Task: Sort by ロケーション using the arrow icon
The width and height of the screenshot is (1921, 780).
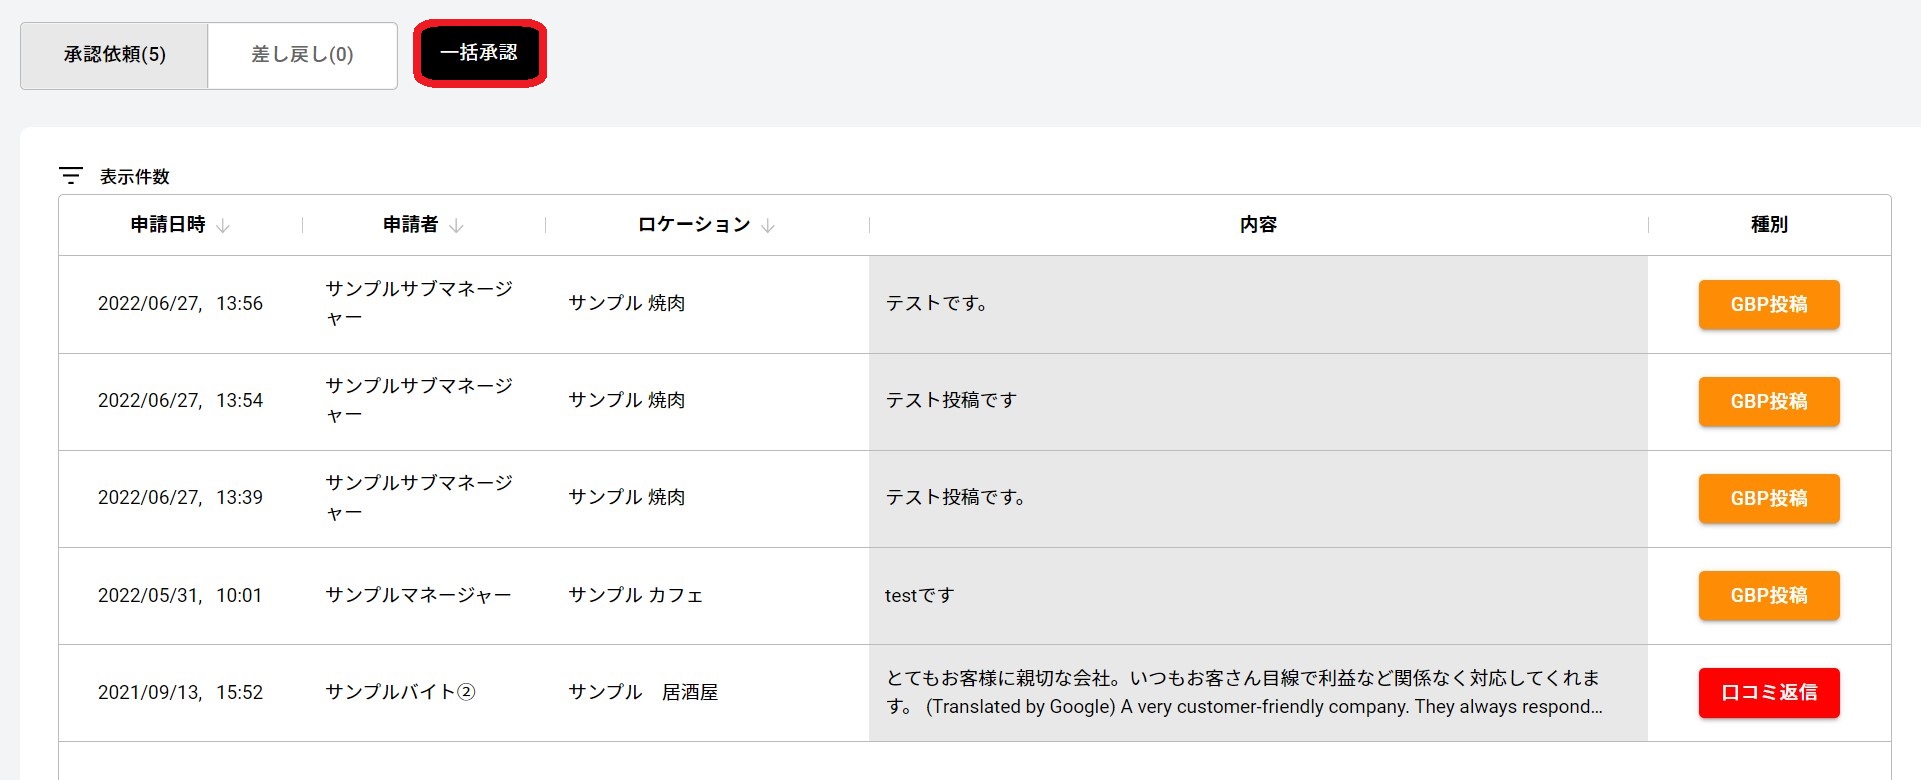Action: [768, 226]
